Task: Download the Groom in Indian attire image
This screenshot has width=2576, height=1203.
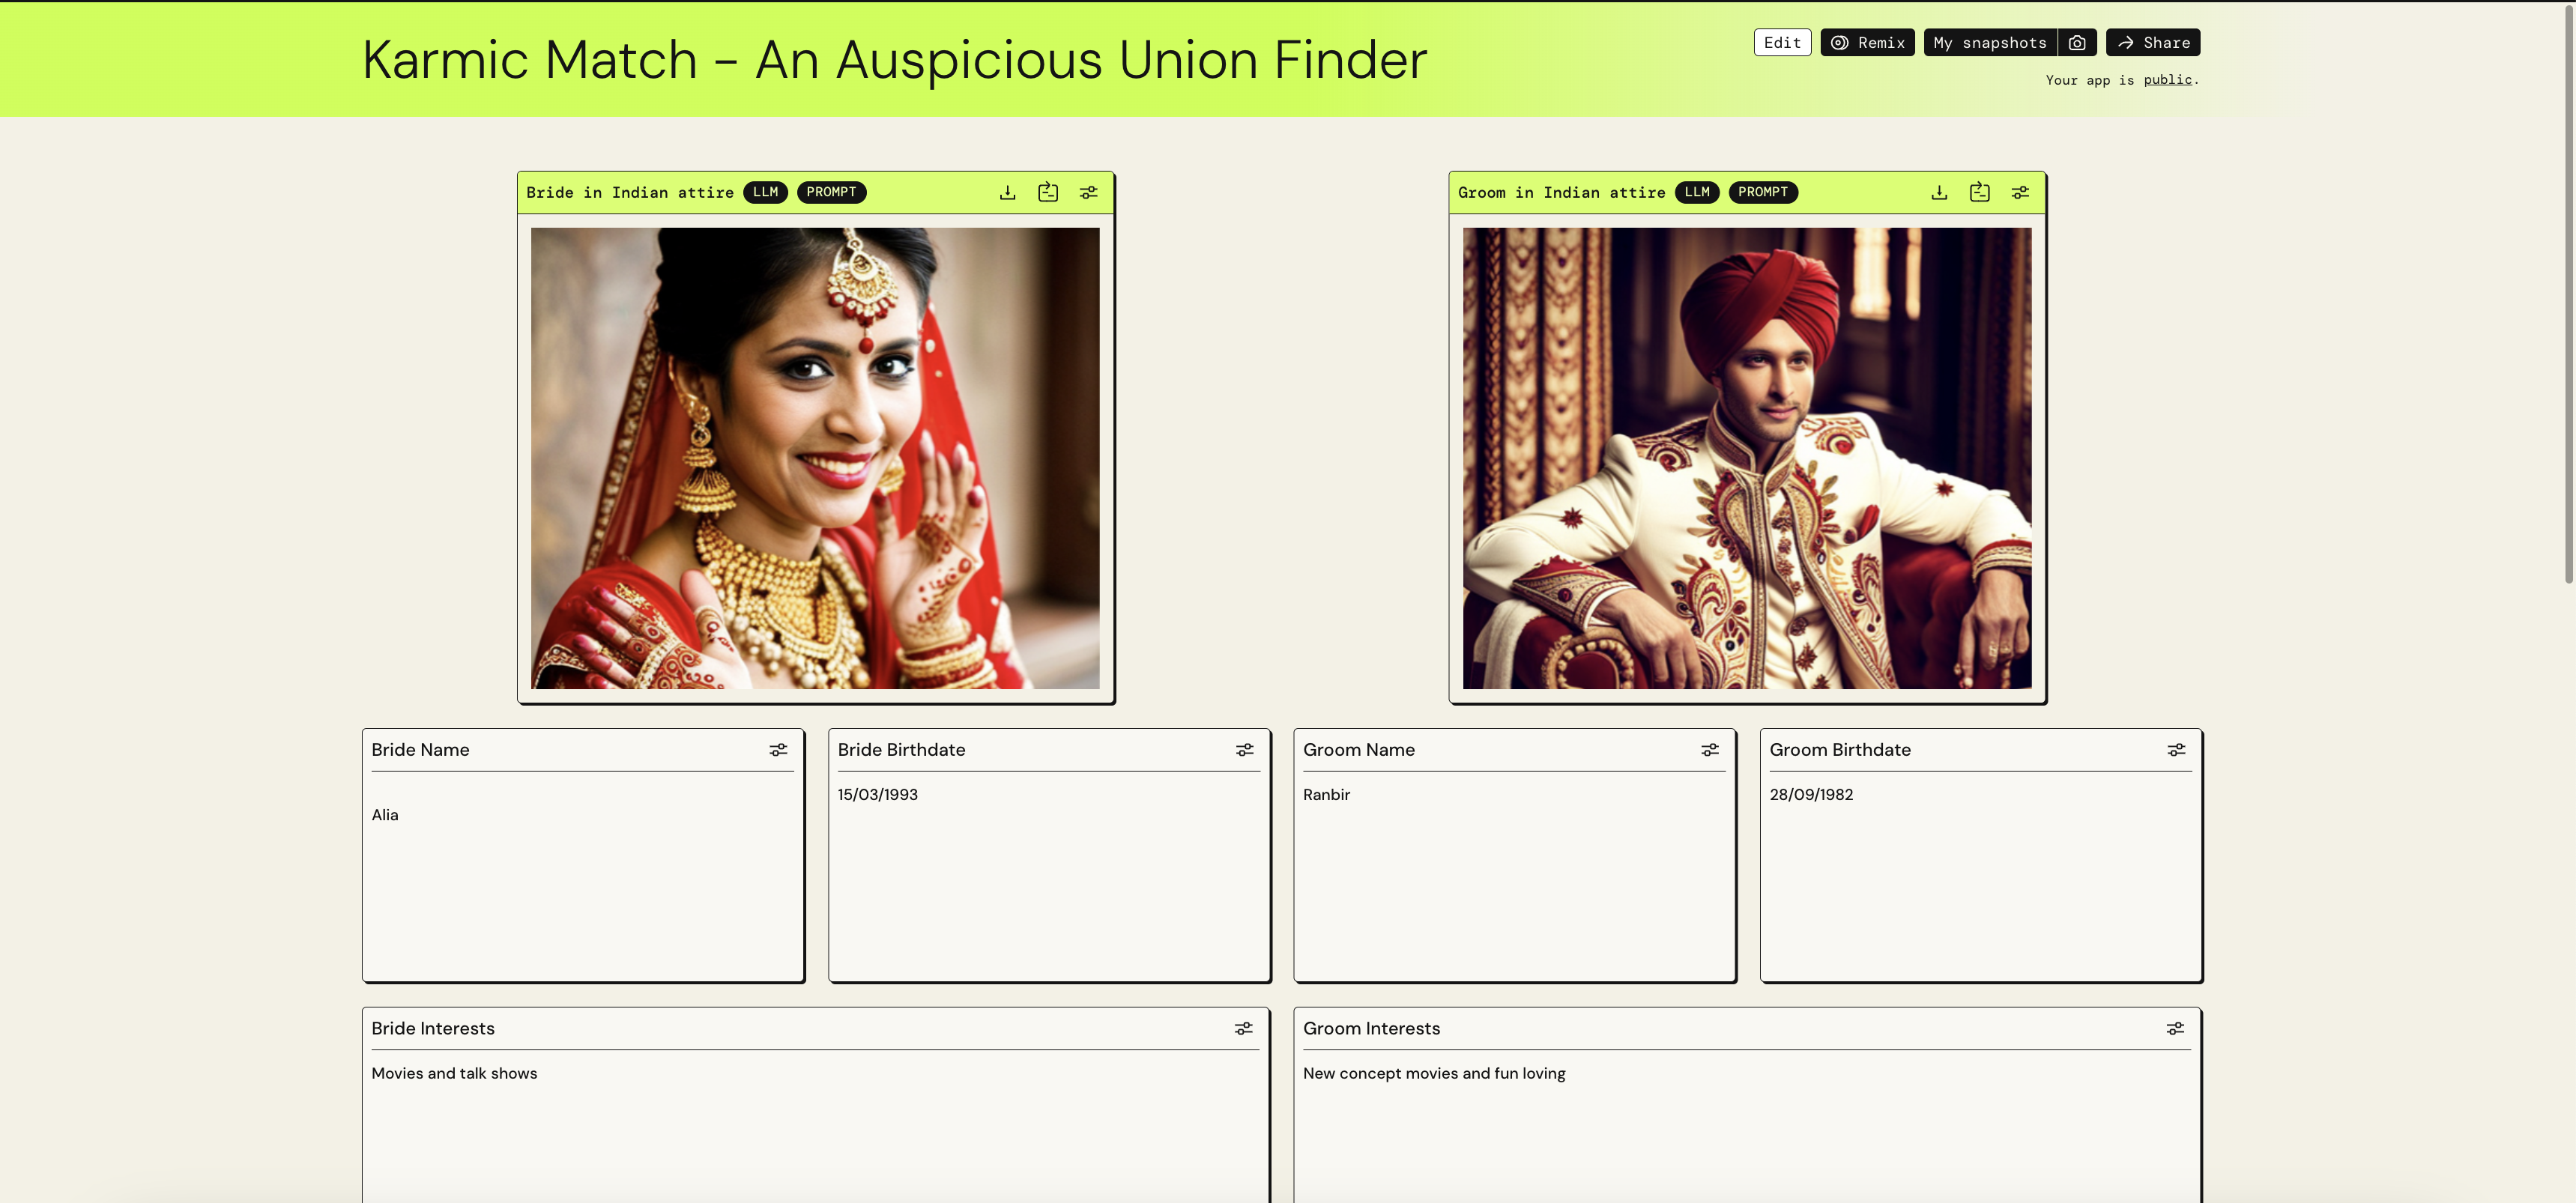Action: 1938,192
